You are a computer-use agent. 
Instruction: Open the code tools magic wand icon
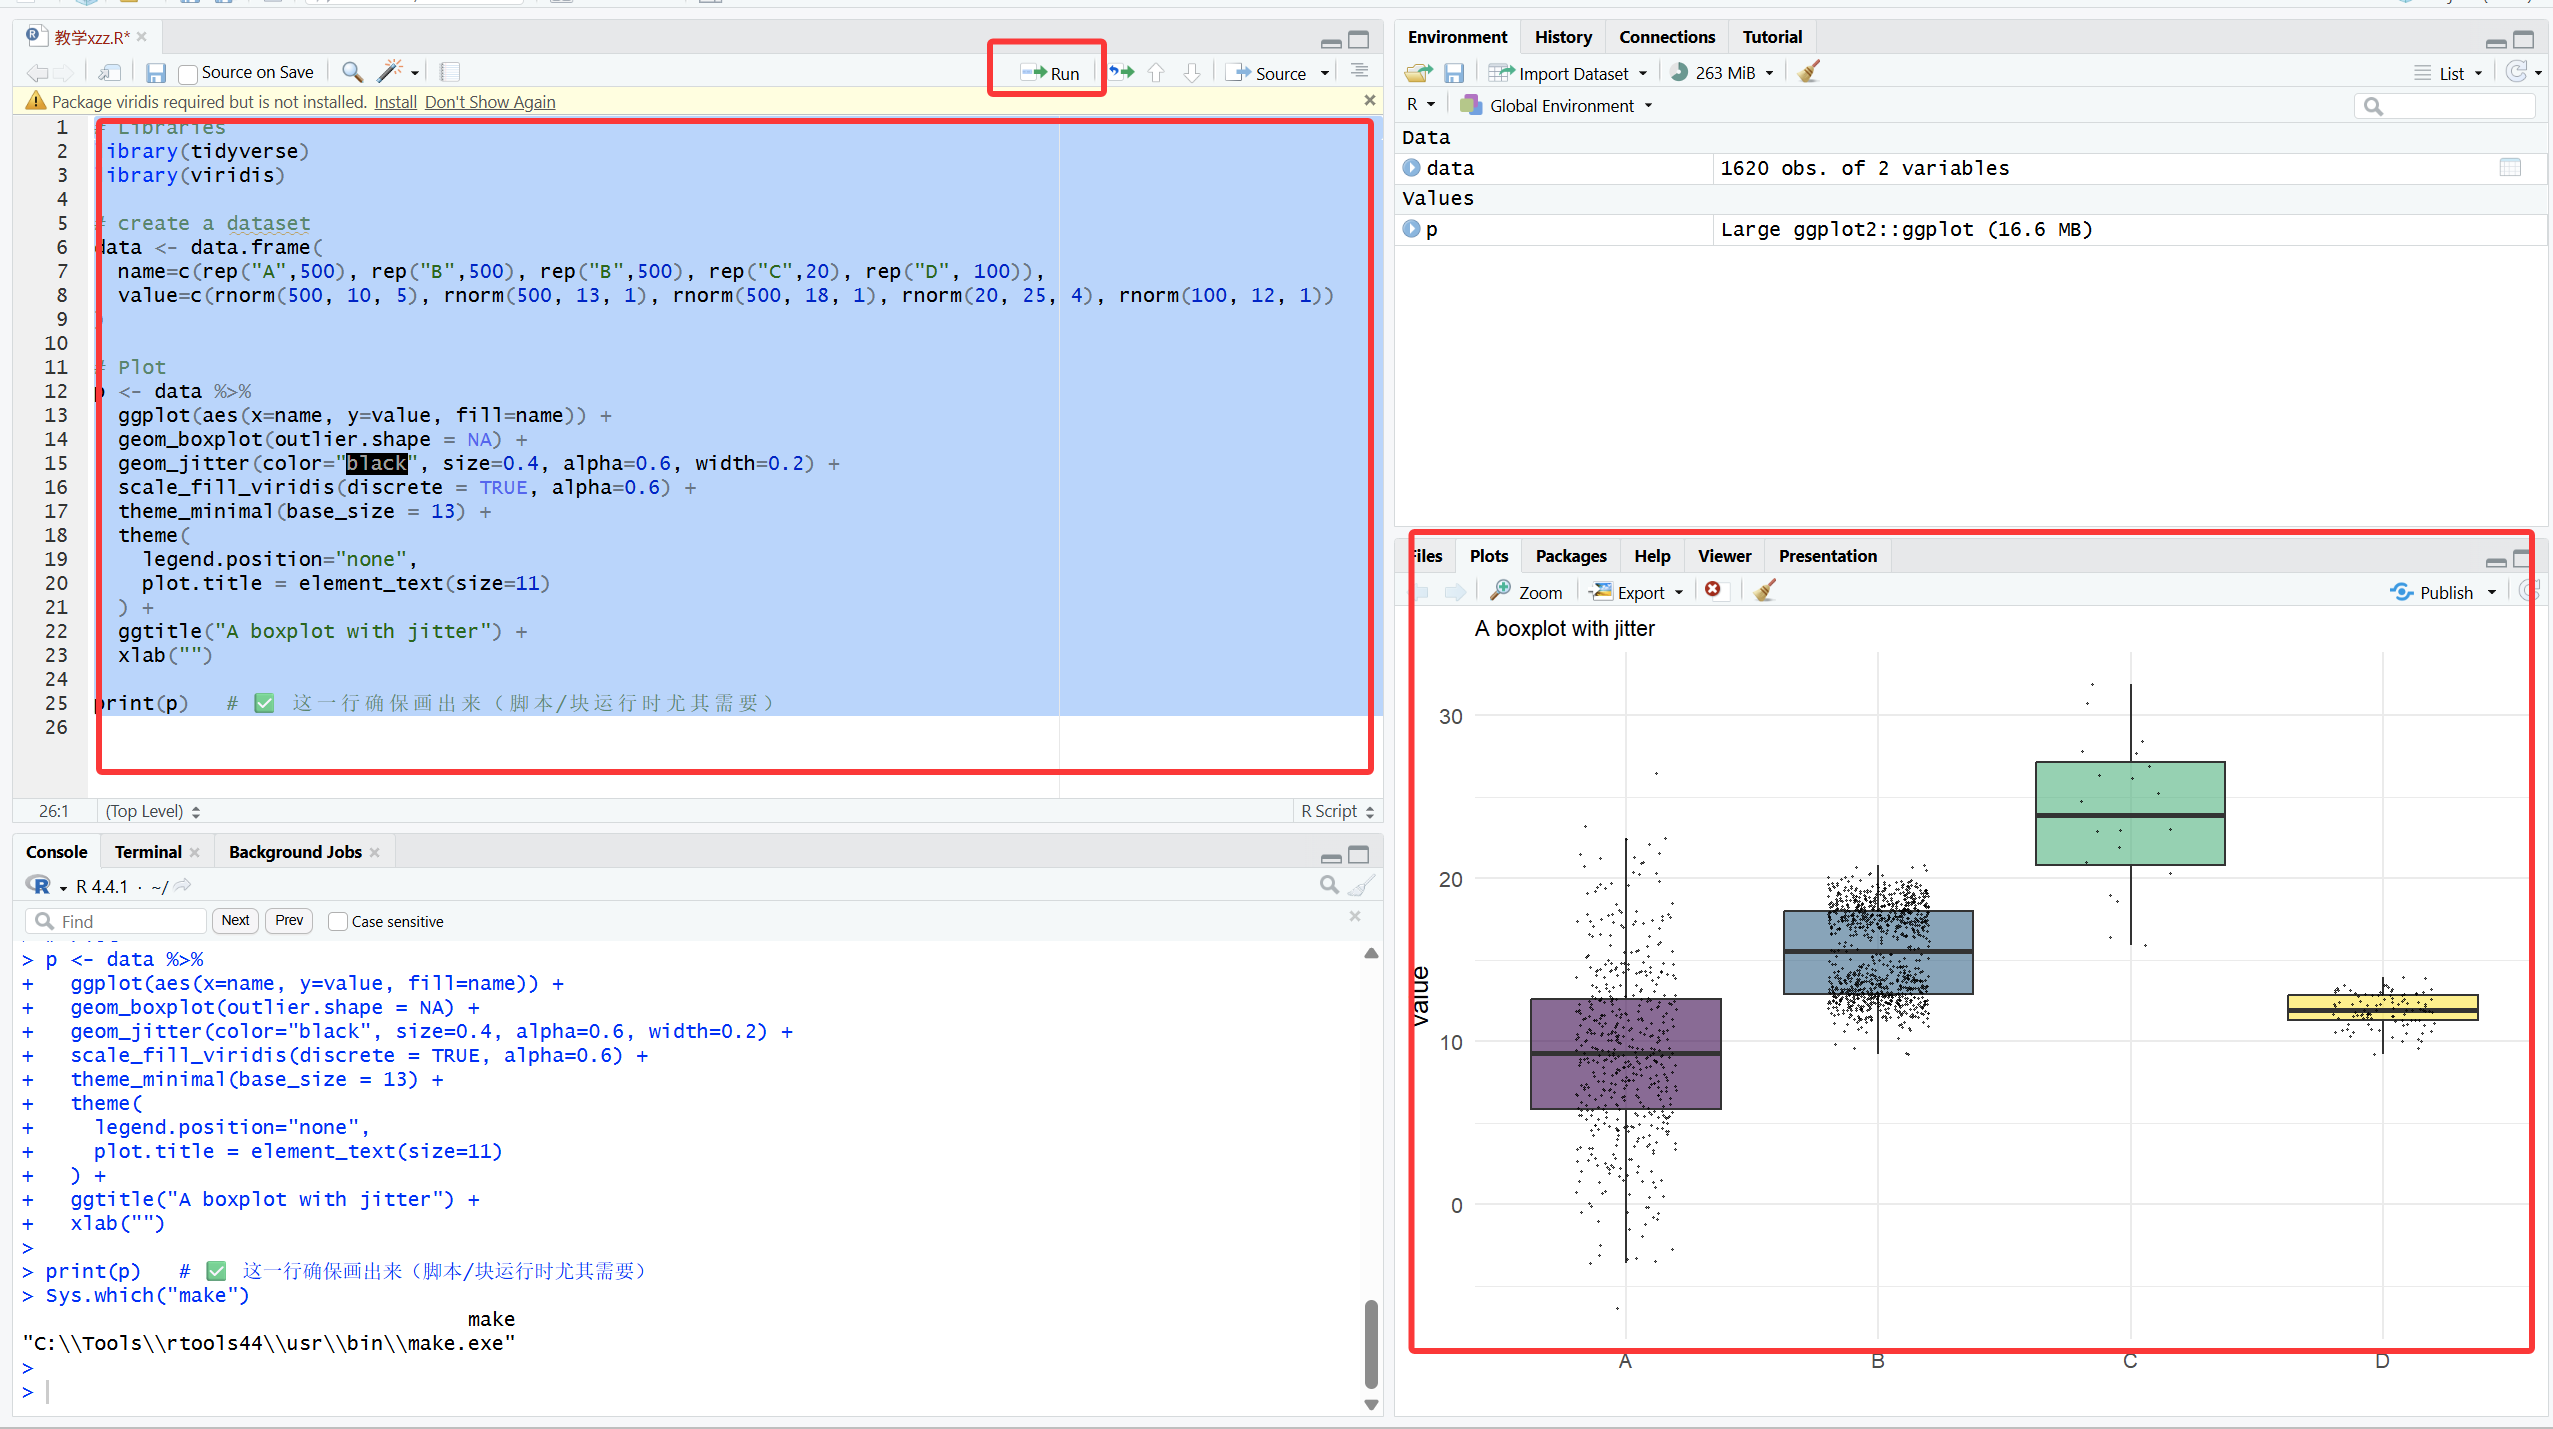(x=390, y=72)
